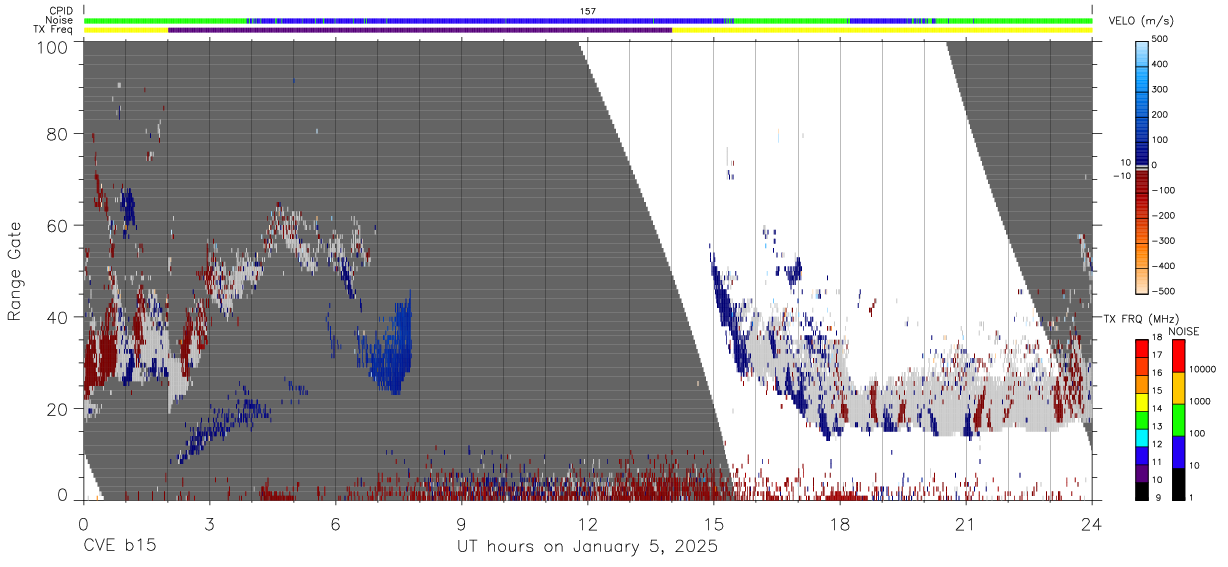Select the 300 tick on the velocity colorbar
1228x567 pixels.
pos(1162,90)
